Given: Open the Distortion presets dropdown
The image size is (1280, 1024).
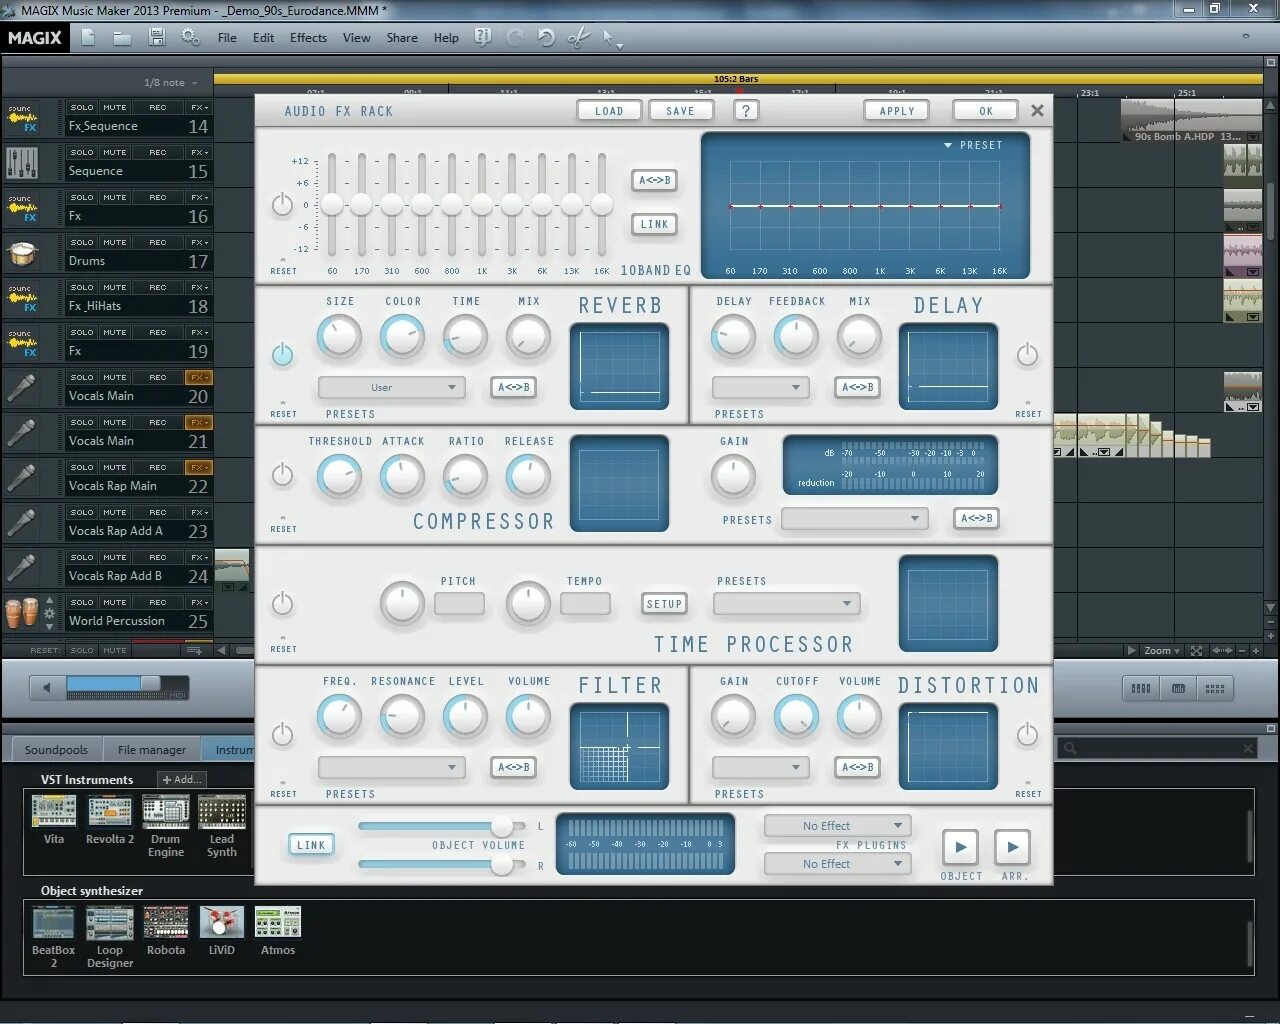Looking at the screenshot, I should click(760, 767).
